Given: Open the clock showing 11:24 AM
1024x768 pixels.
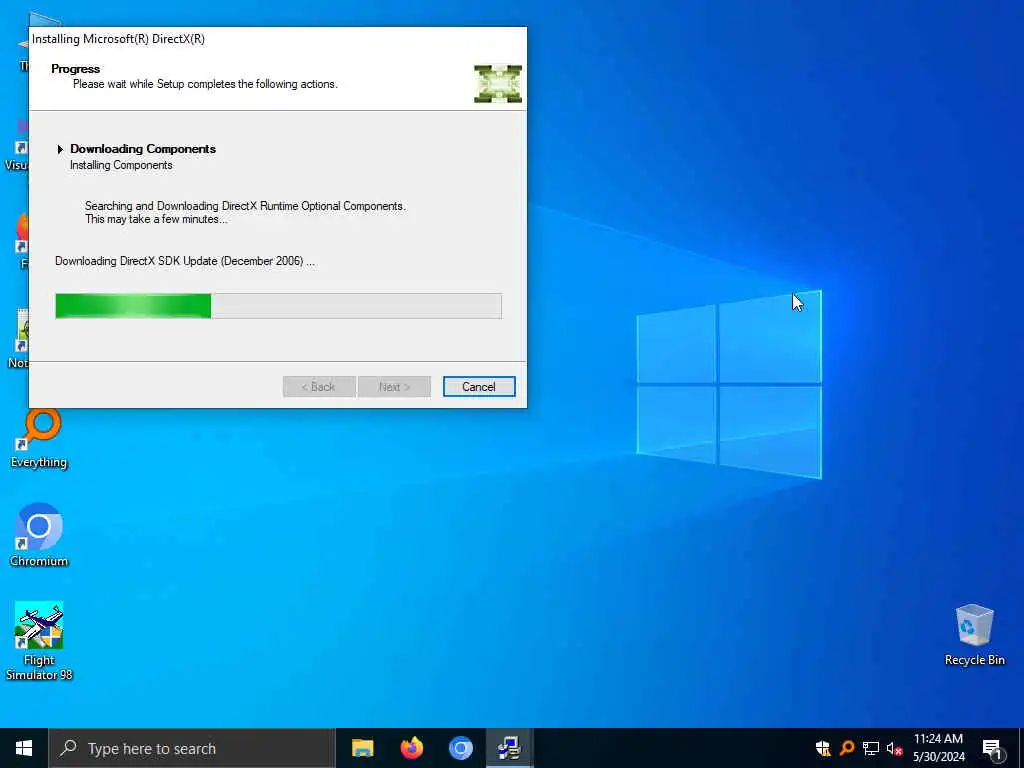Looking at the screenshot, I should tap(938, 748).
